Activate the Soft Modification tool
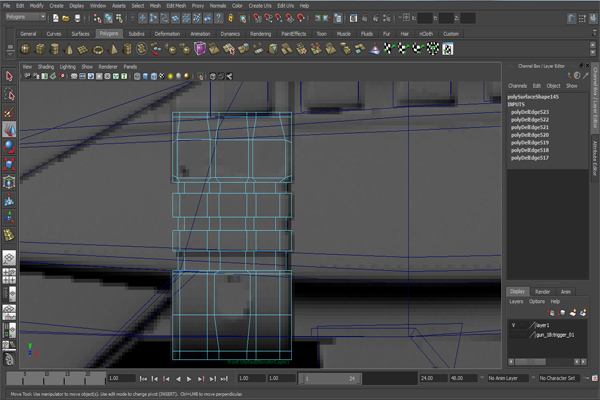 click(9, 200)
